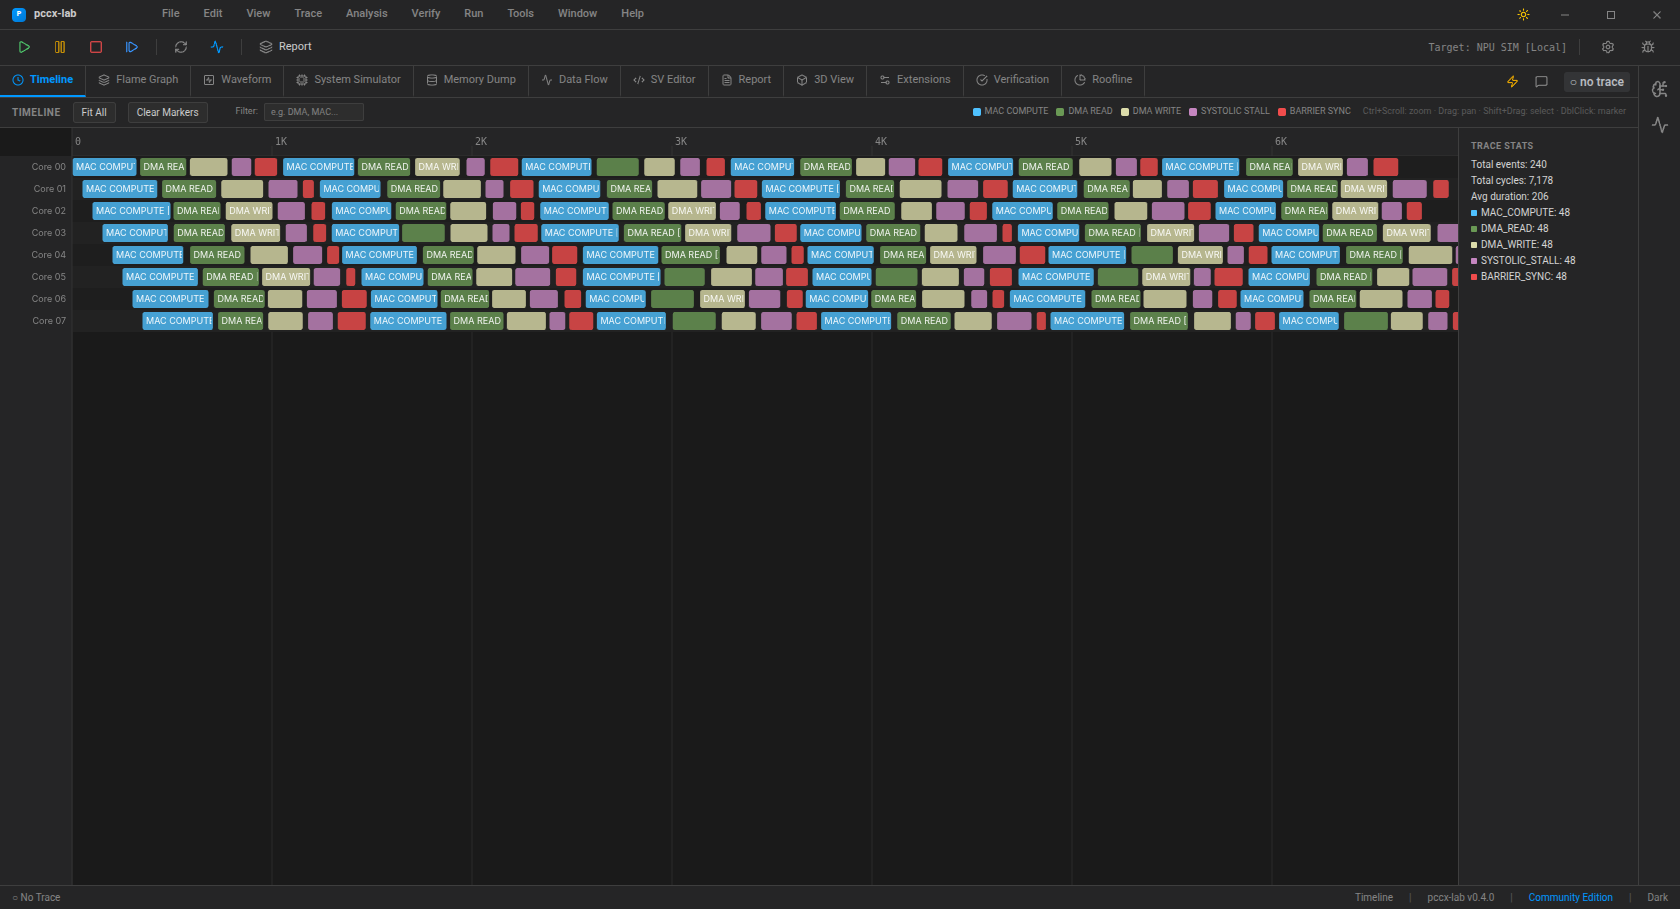Switch to the Roofline tab
Viewport: 1680px width, 909px height.
[x=1103, y=80]
